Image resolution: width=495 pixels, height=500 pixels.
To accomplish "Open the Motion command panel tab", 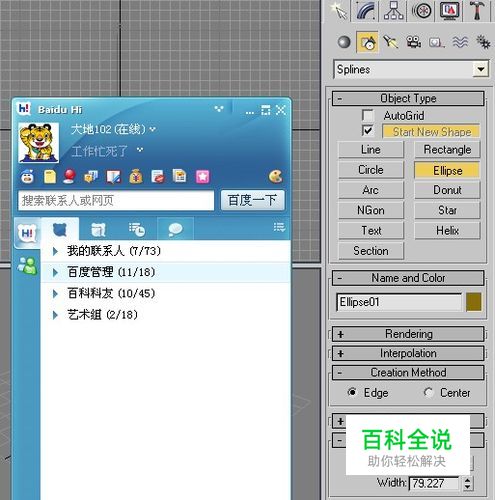I will pos(422,11).
